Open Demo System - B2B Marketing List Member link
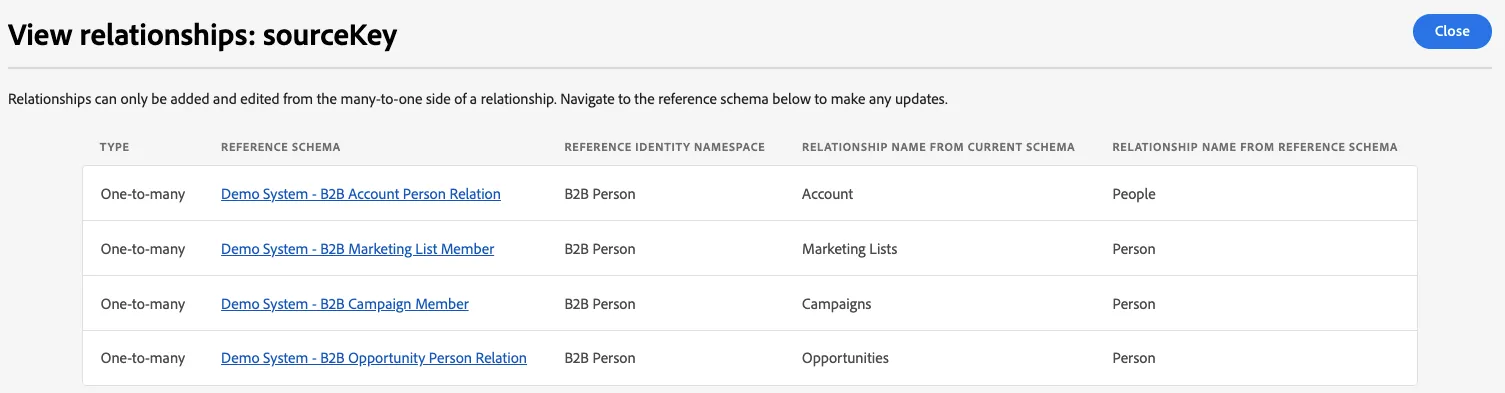1505x393 pixels. tap(357, 249)
